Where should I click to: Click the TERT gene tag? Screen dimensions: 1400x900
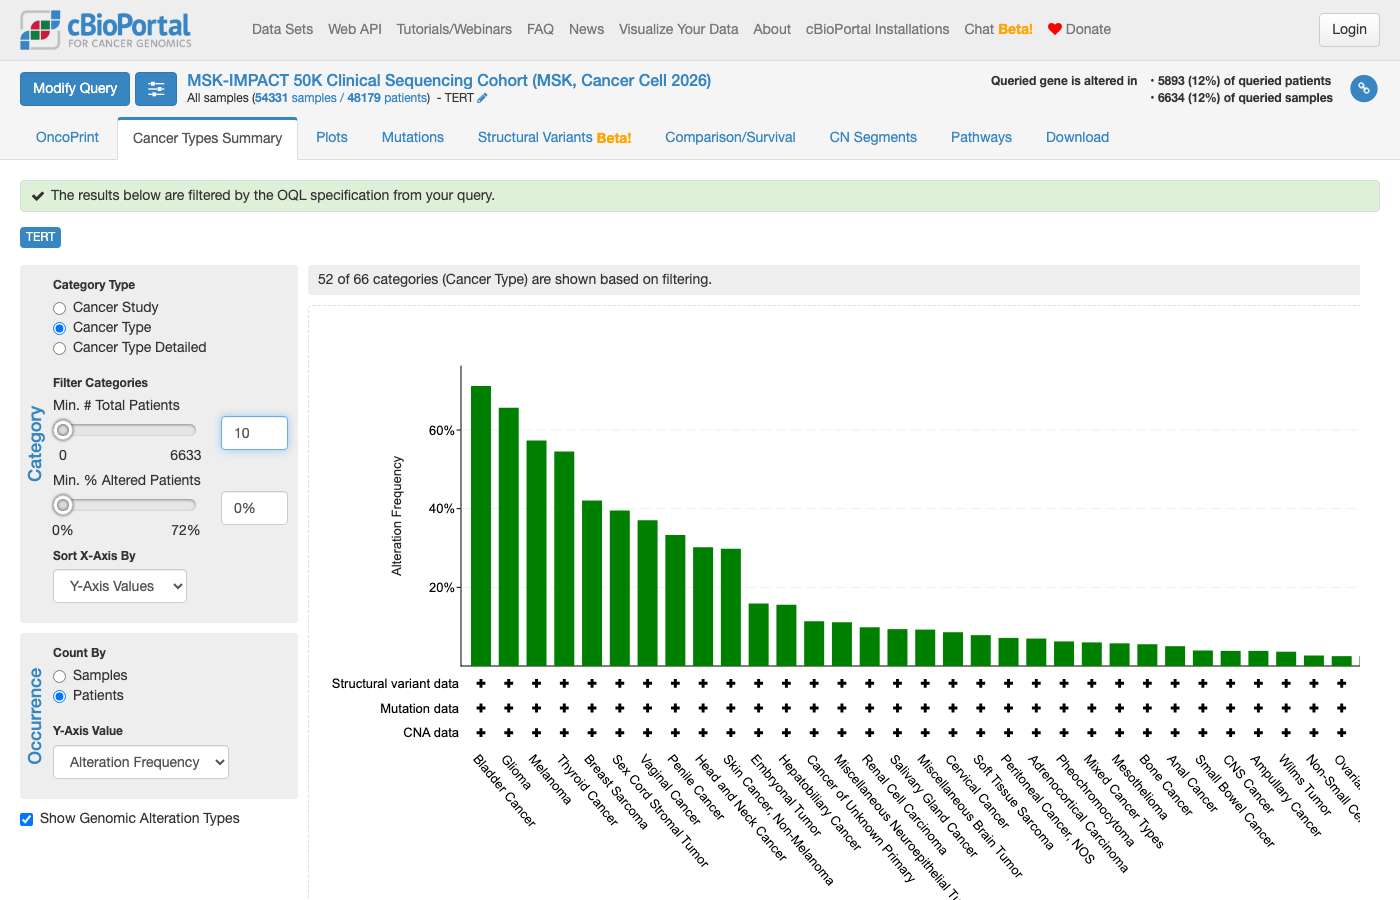coord(41,237)
